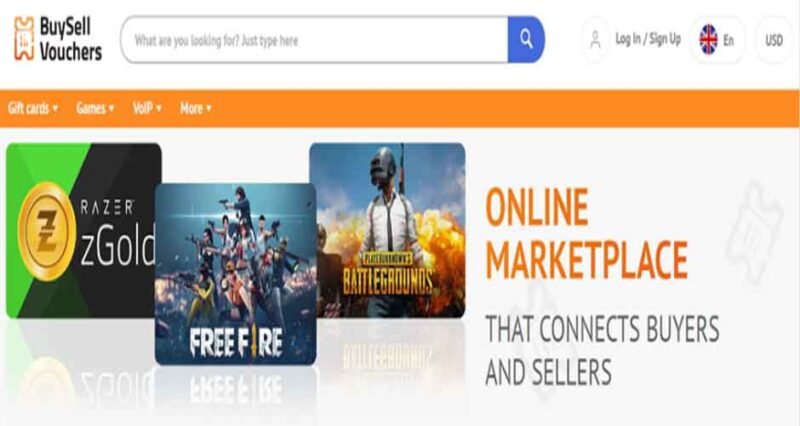Click the Razer gold coin emblem

[47, 231]
